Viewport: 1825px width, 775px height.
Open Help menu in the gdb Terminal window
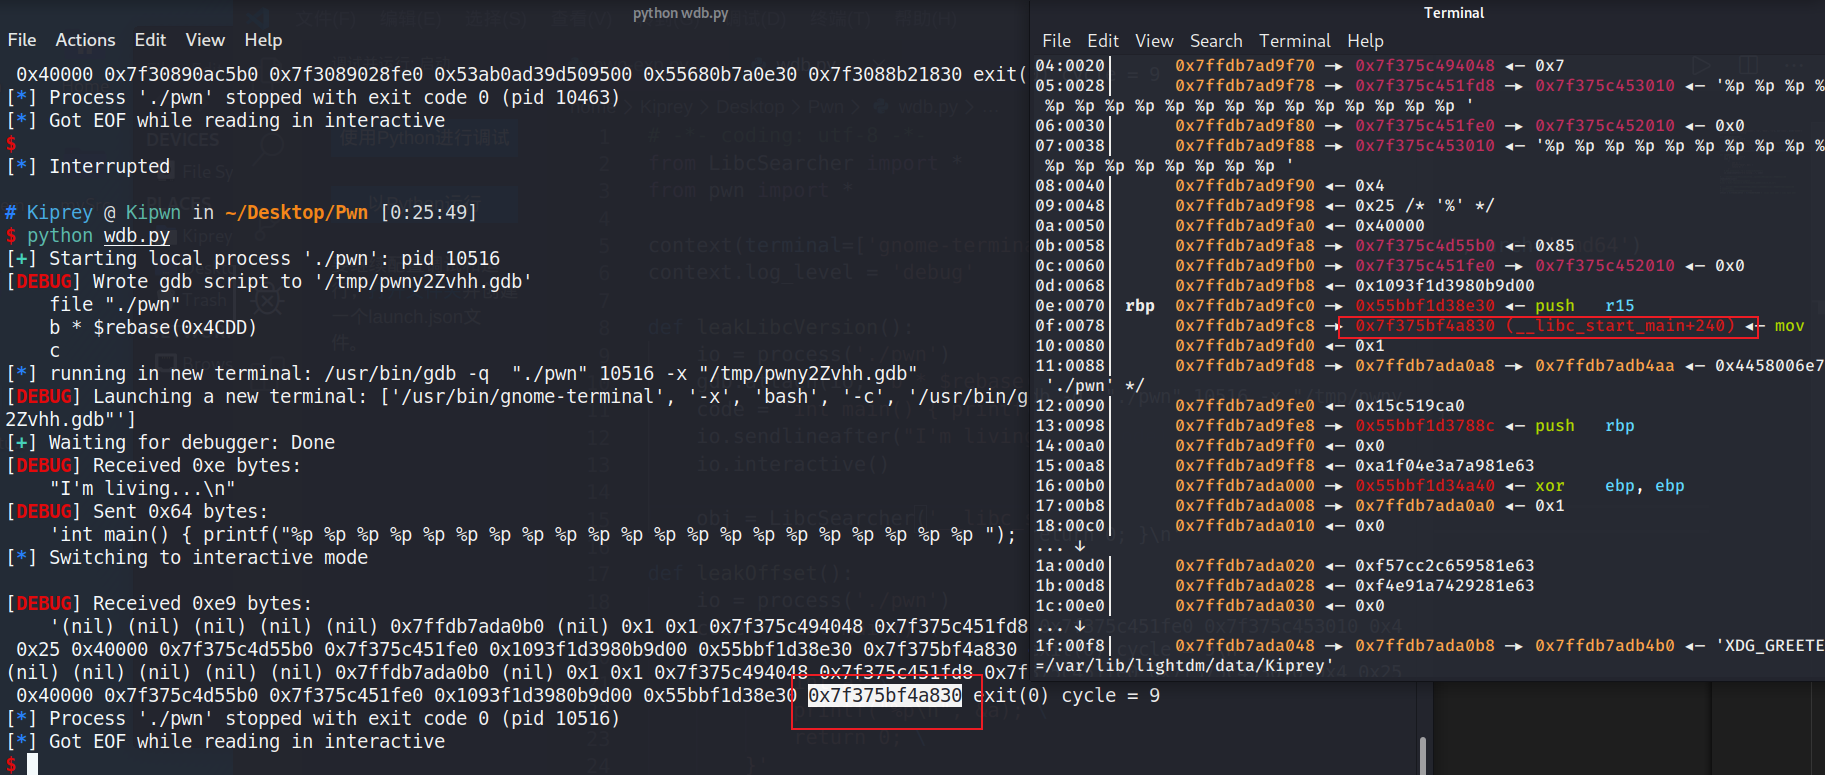click(1365, 41)
